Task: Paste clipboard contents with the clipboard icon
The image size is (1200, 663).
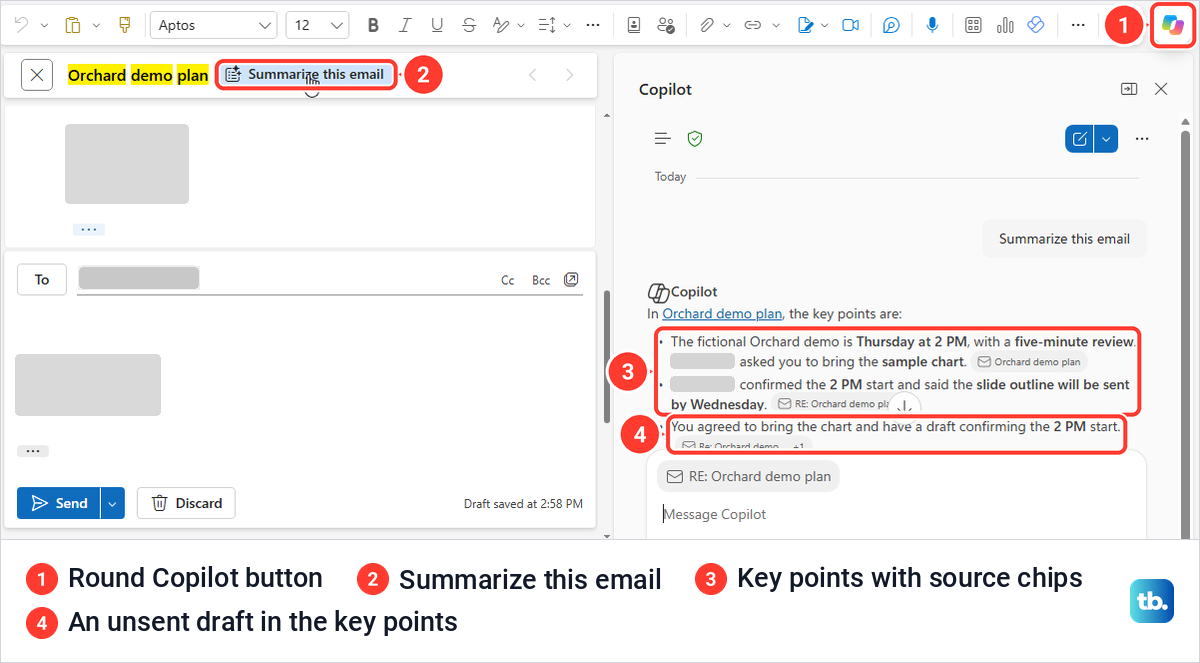Action: [x=72, y=25]
